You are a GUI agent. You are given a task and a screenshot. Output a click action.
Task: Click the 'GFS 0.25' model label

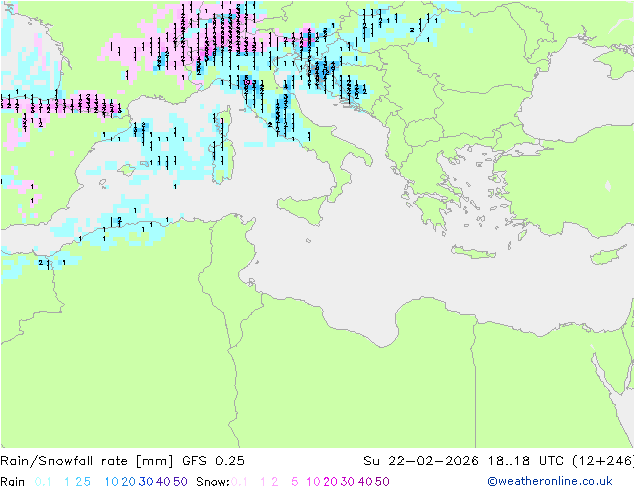[213, 461]
